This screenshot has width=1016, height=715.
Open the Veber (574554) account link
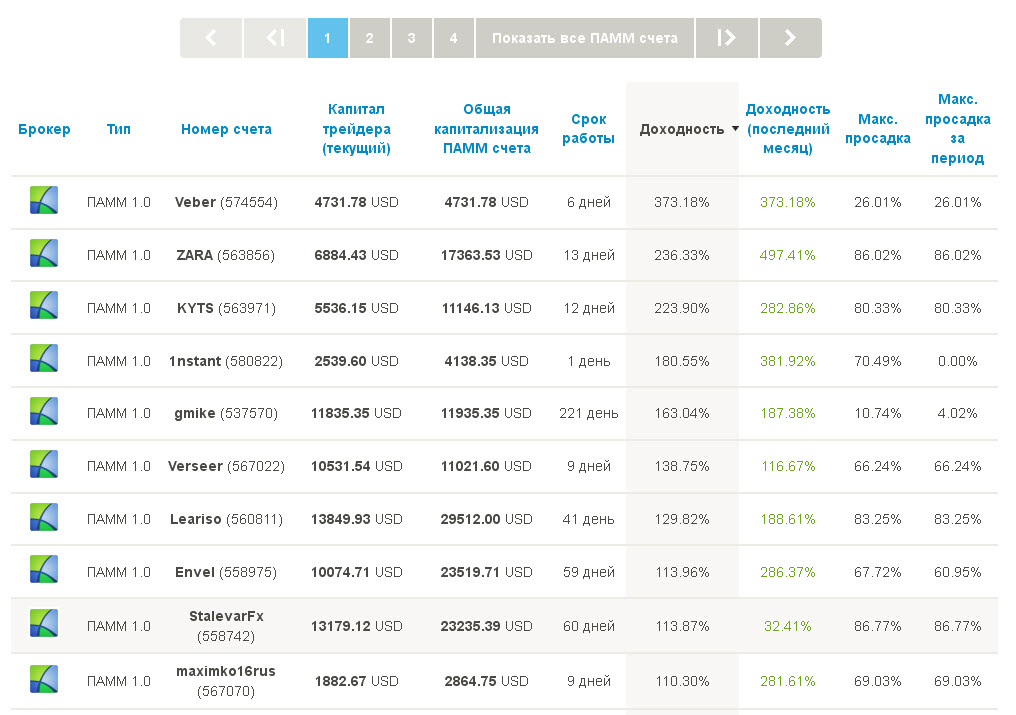226,202
